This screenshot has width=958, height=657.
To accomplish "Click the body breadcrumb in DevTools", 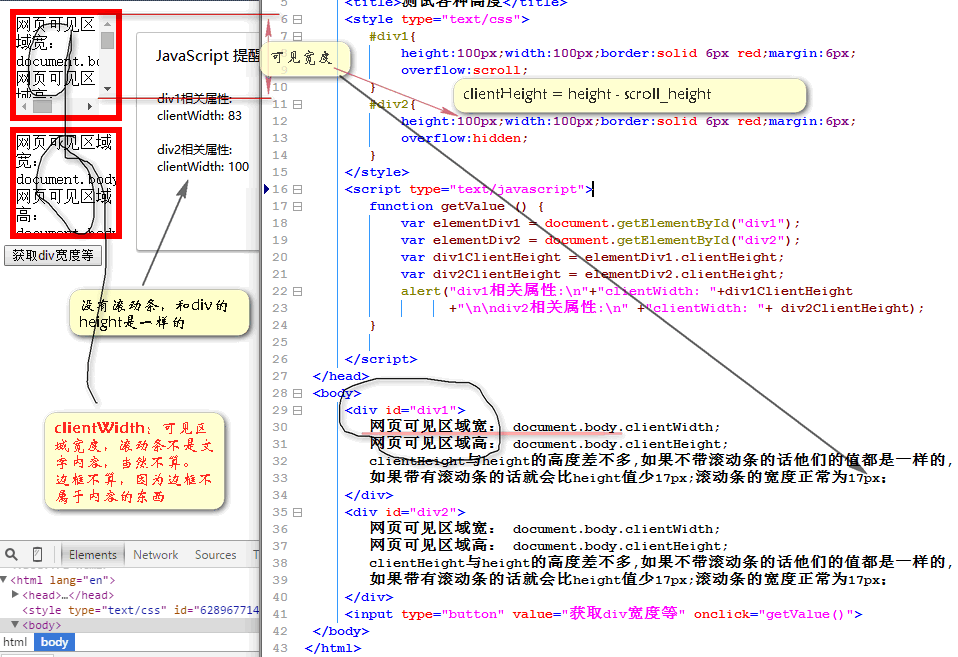I will pyautogui.click(x=54, y=642).
